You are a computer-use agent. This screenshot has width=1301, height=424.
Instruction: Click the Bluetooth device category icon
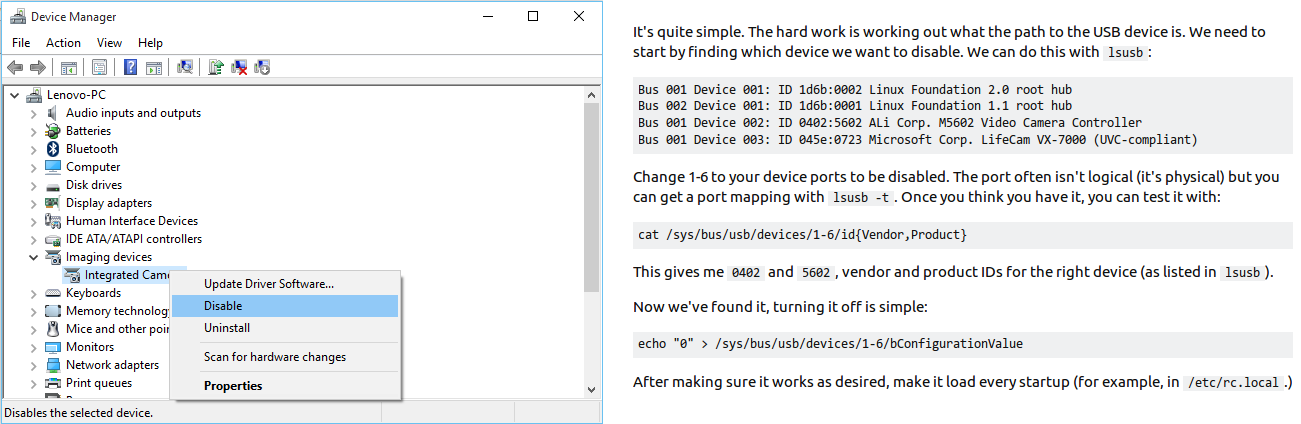pos(54,149)
